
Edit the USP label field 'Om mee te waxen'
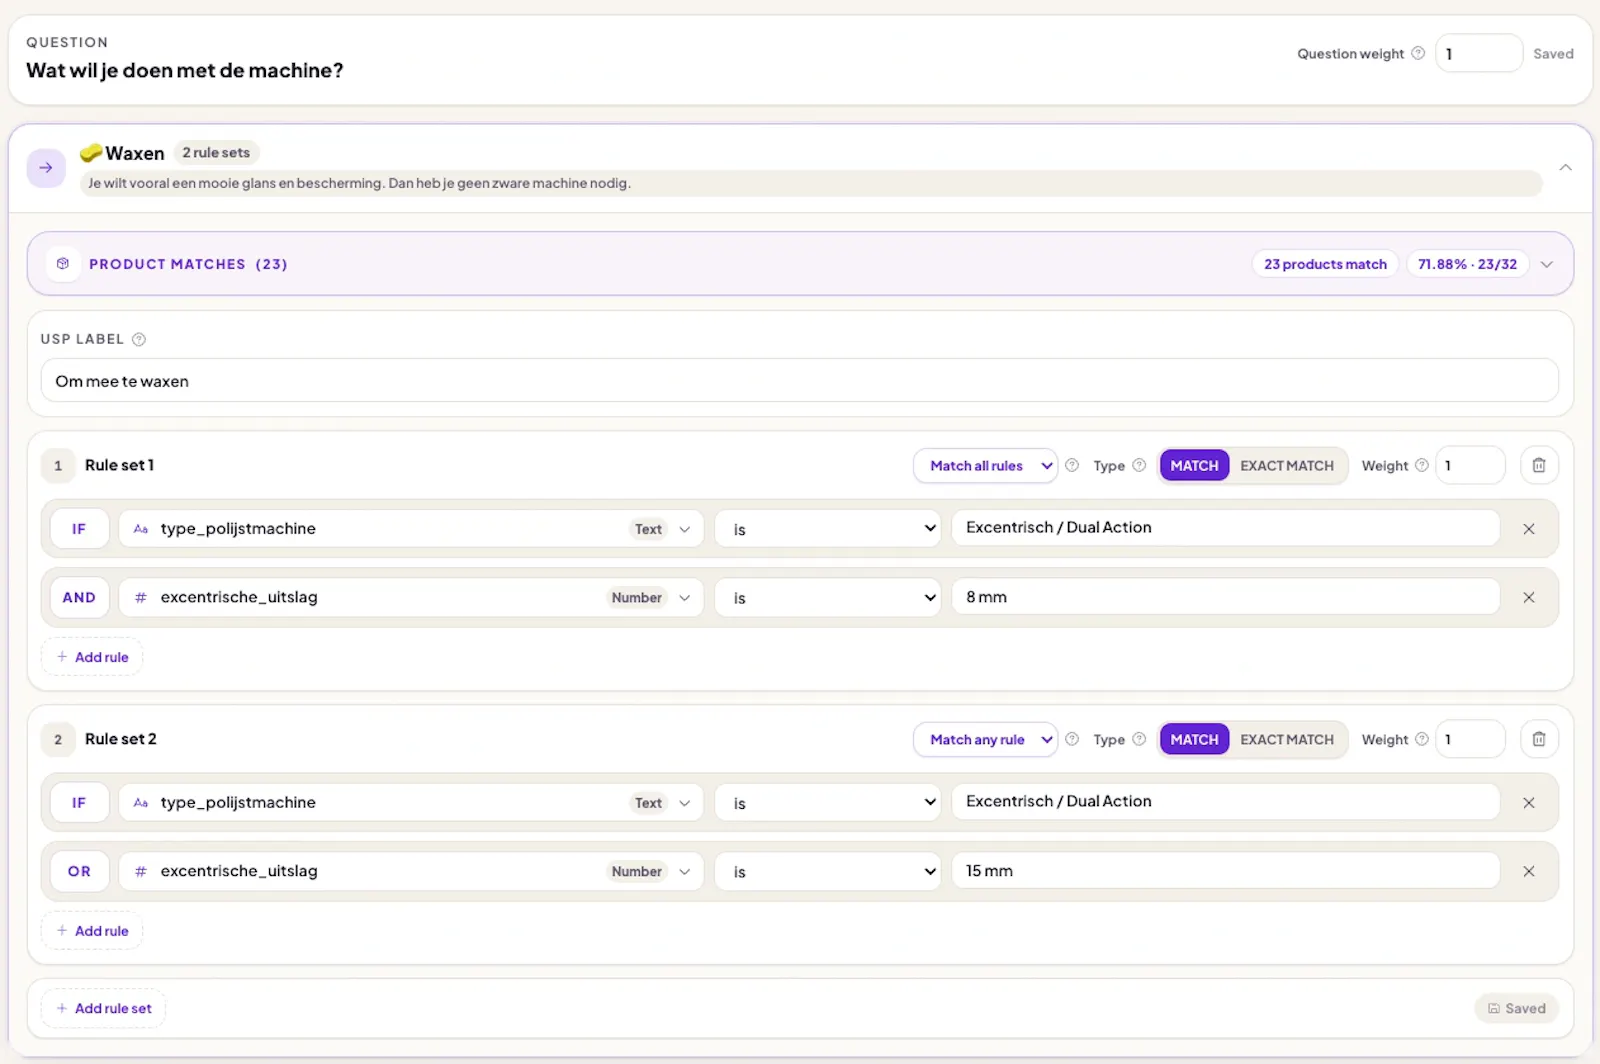click(x=799, y=381)
